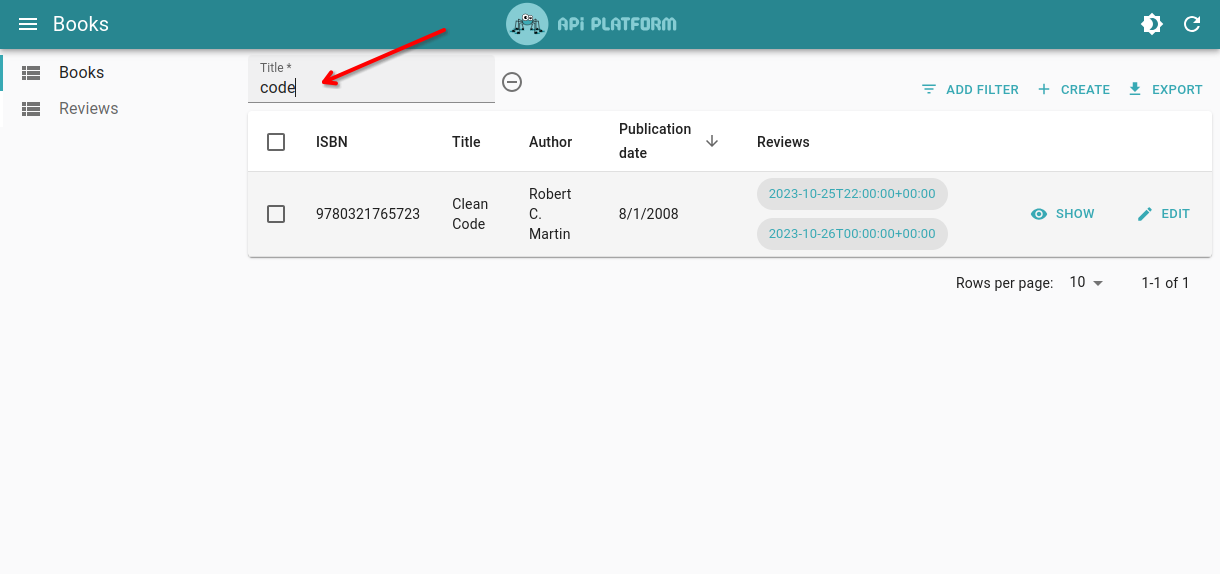Click the Clean Code title cell
This screenshot has width=1220, height=574.
click(470, 214)
